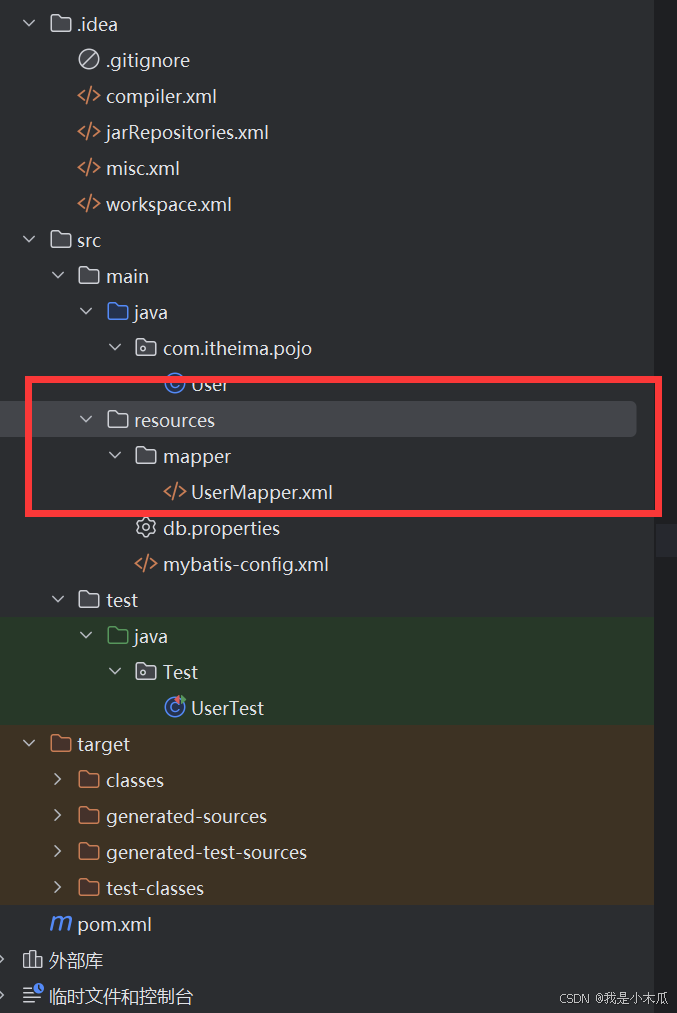The image size is (677, 1013).
Task: Collapse the .idea folder
Action: coord(29,23)
